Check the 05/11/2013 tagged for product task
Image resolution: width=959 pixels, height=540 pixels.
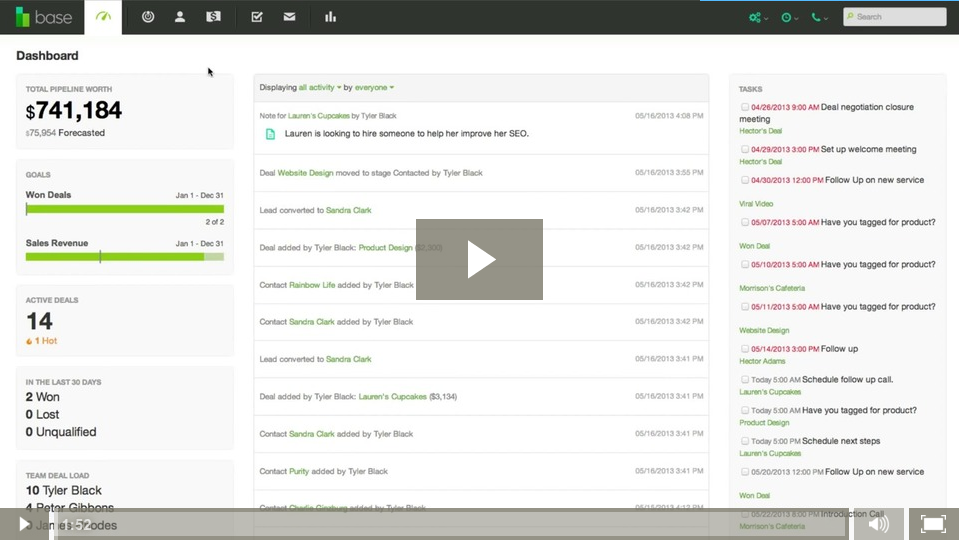point(744,306)
